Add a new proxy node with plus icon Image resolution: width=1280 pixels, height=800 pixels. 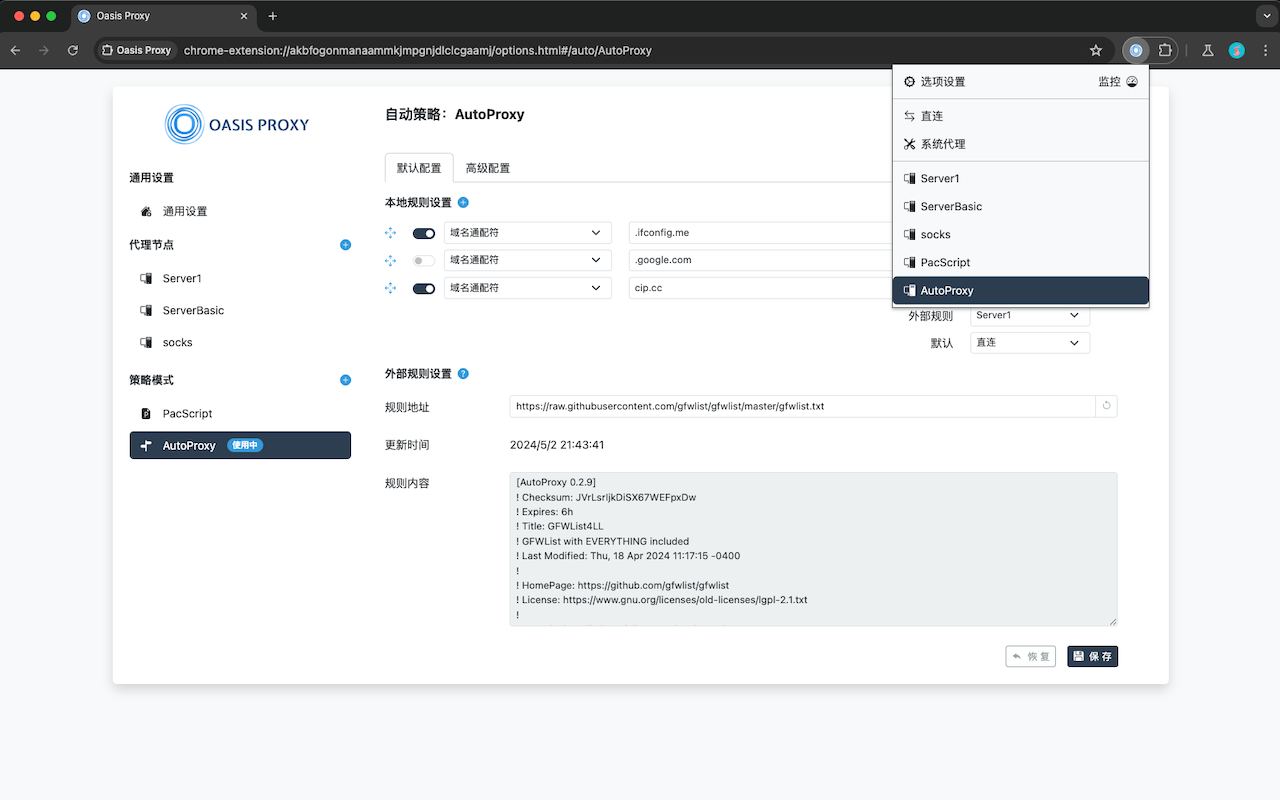[346, 244]
